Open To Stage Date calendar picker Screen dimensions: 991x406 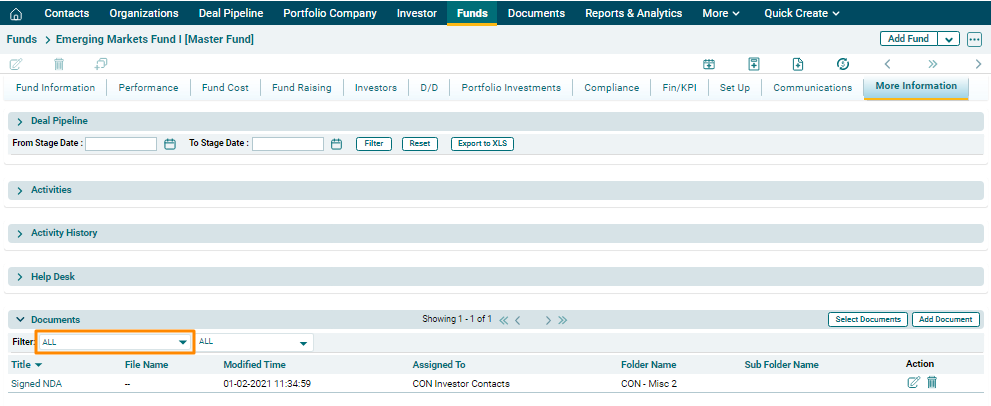(336, 144)
